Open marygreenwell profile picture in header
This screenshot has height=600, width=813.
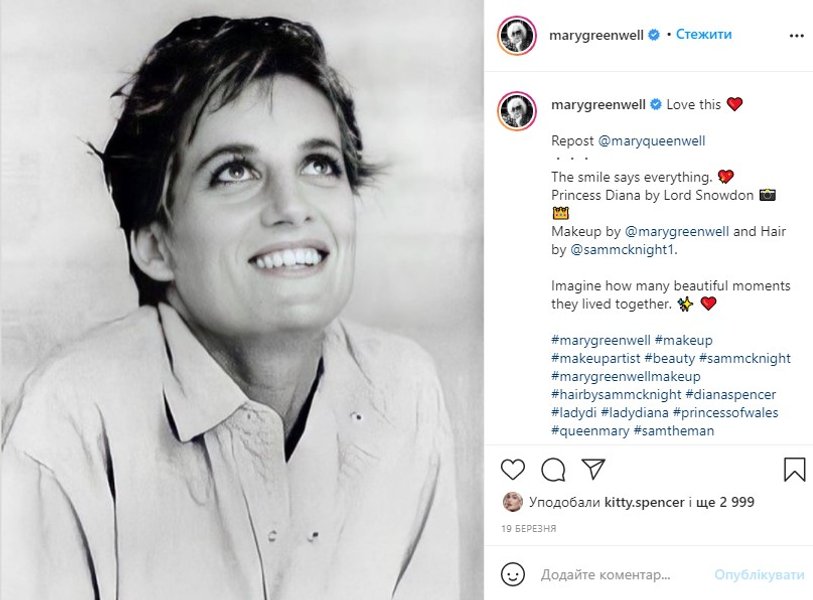[x=516, y=34]
